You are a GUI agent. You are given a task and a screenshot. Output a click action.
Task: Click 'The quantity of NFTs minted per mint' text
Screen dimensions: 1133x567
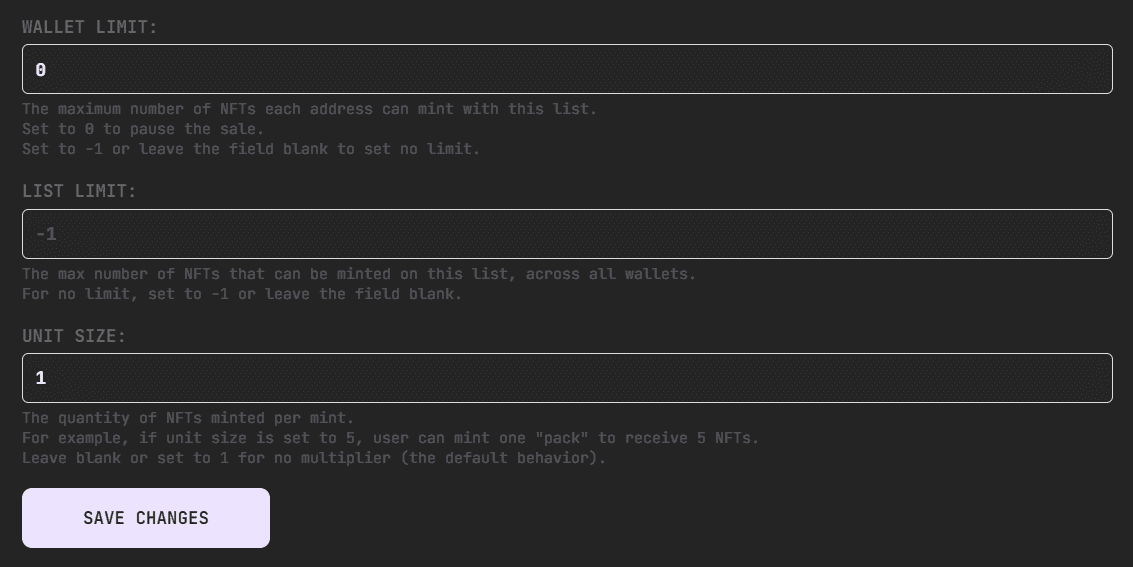[188, 418]
